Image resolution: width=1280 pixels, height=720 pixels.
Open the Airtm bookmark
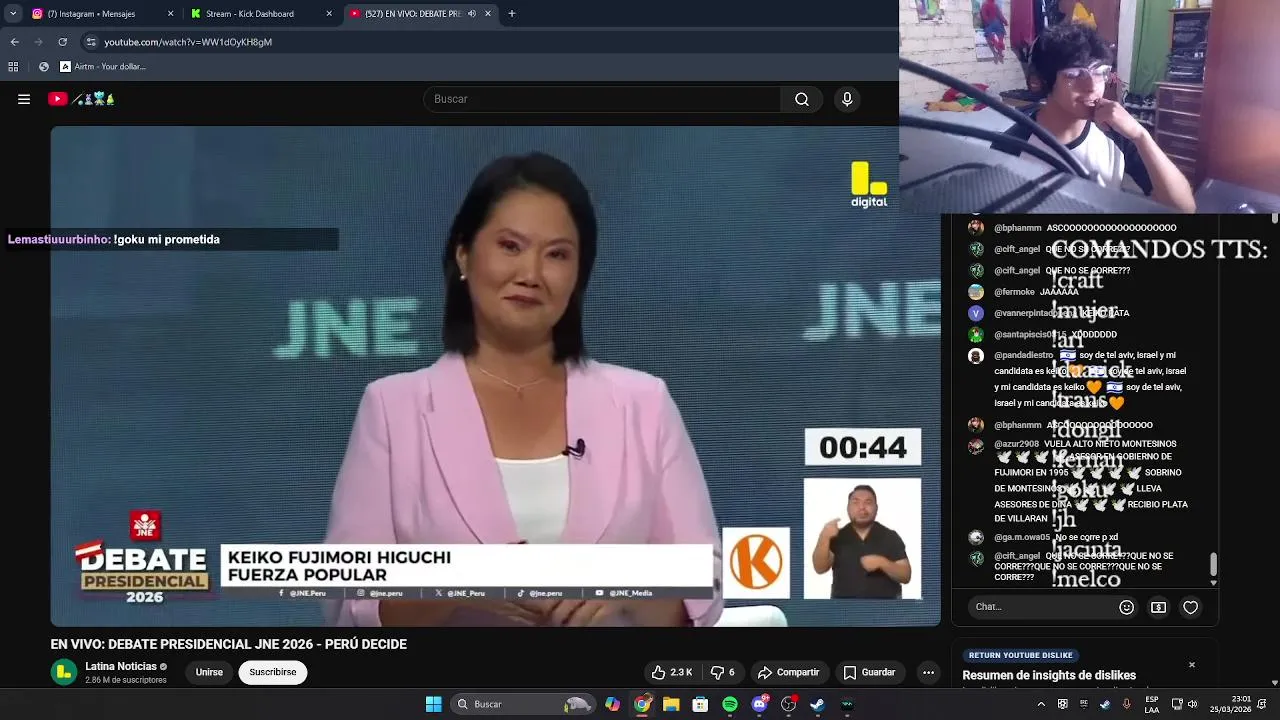[103, 67]
